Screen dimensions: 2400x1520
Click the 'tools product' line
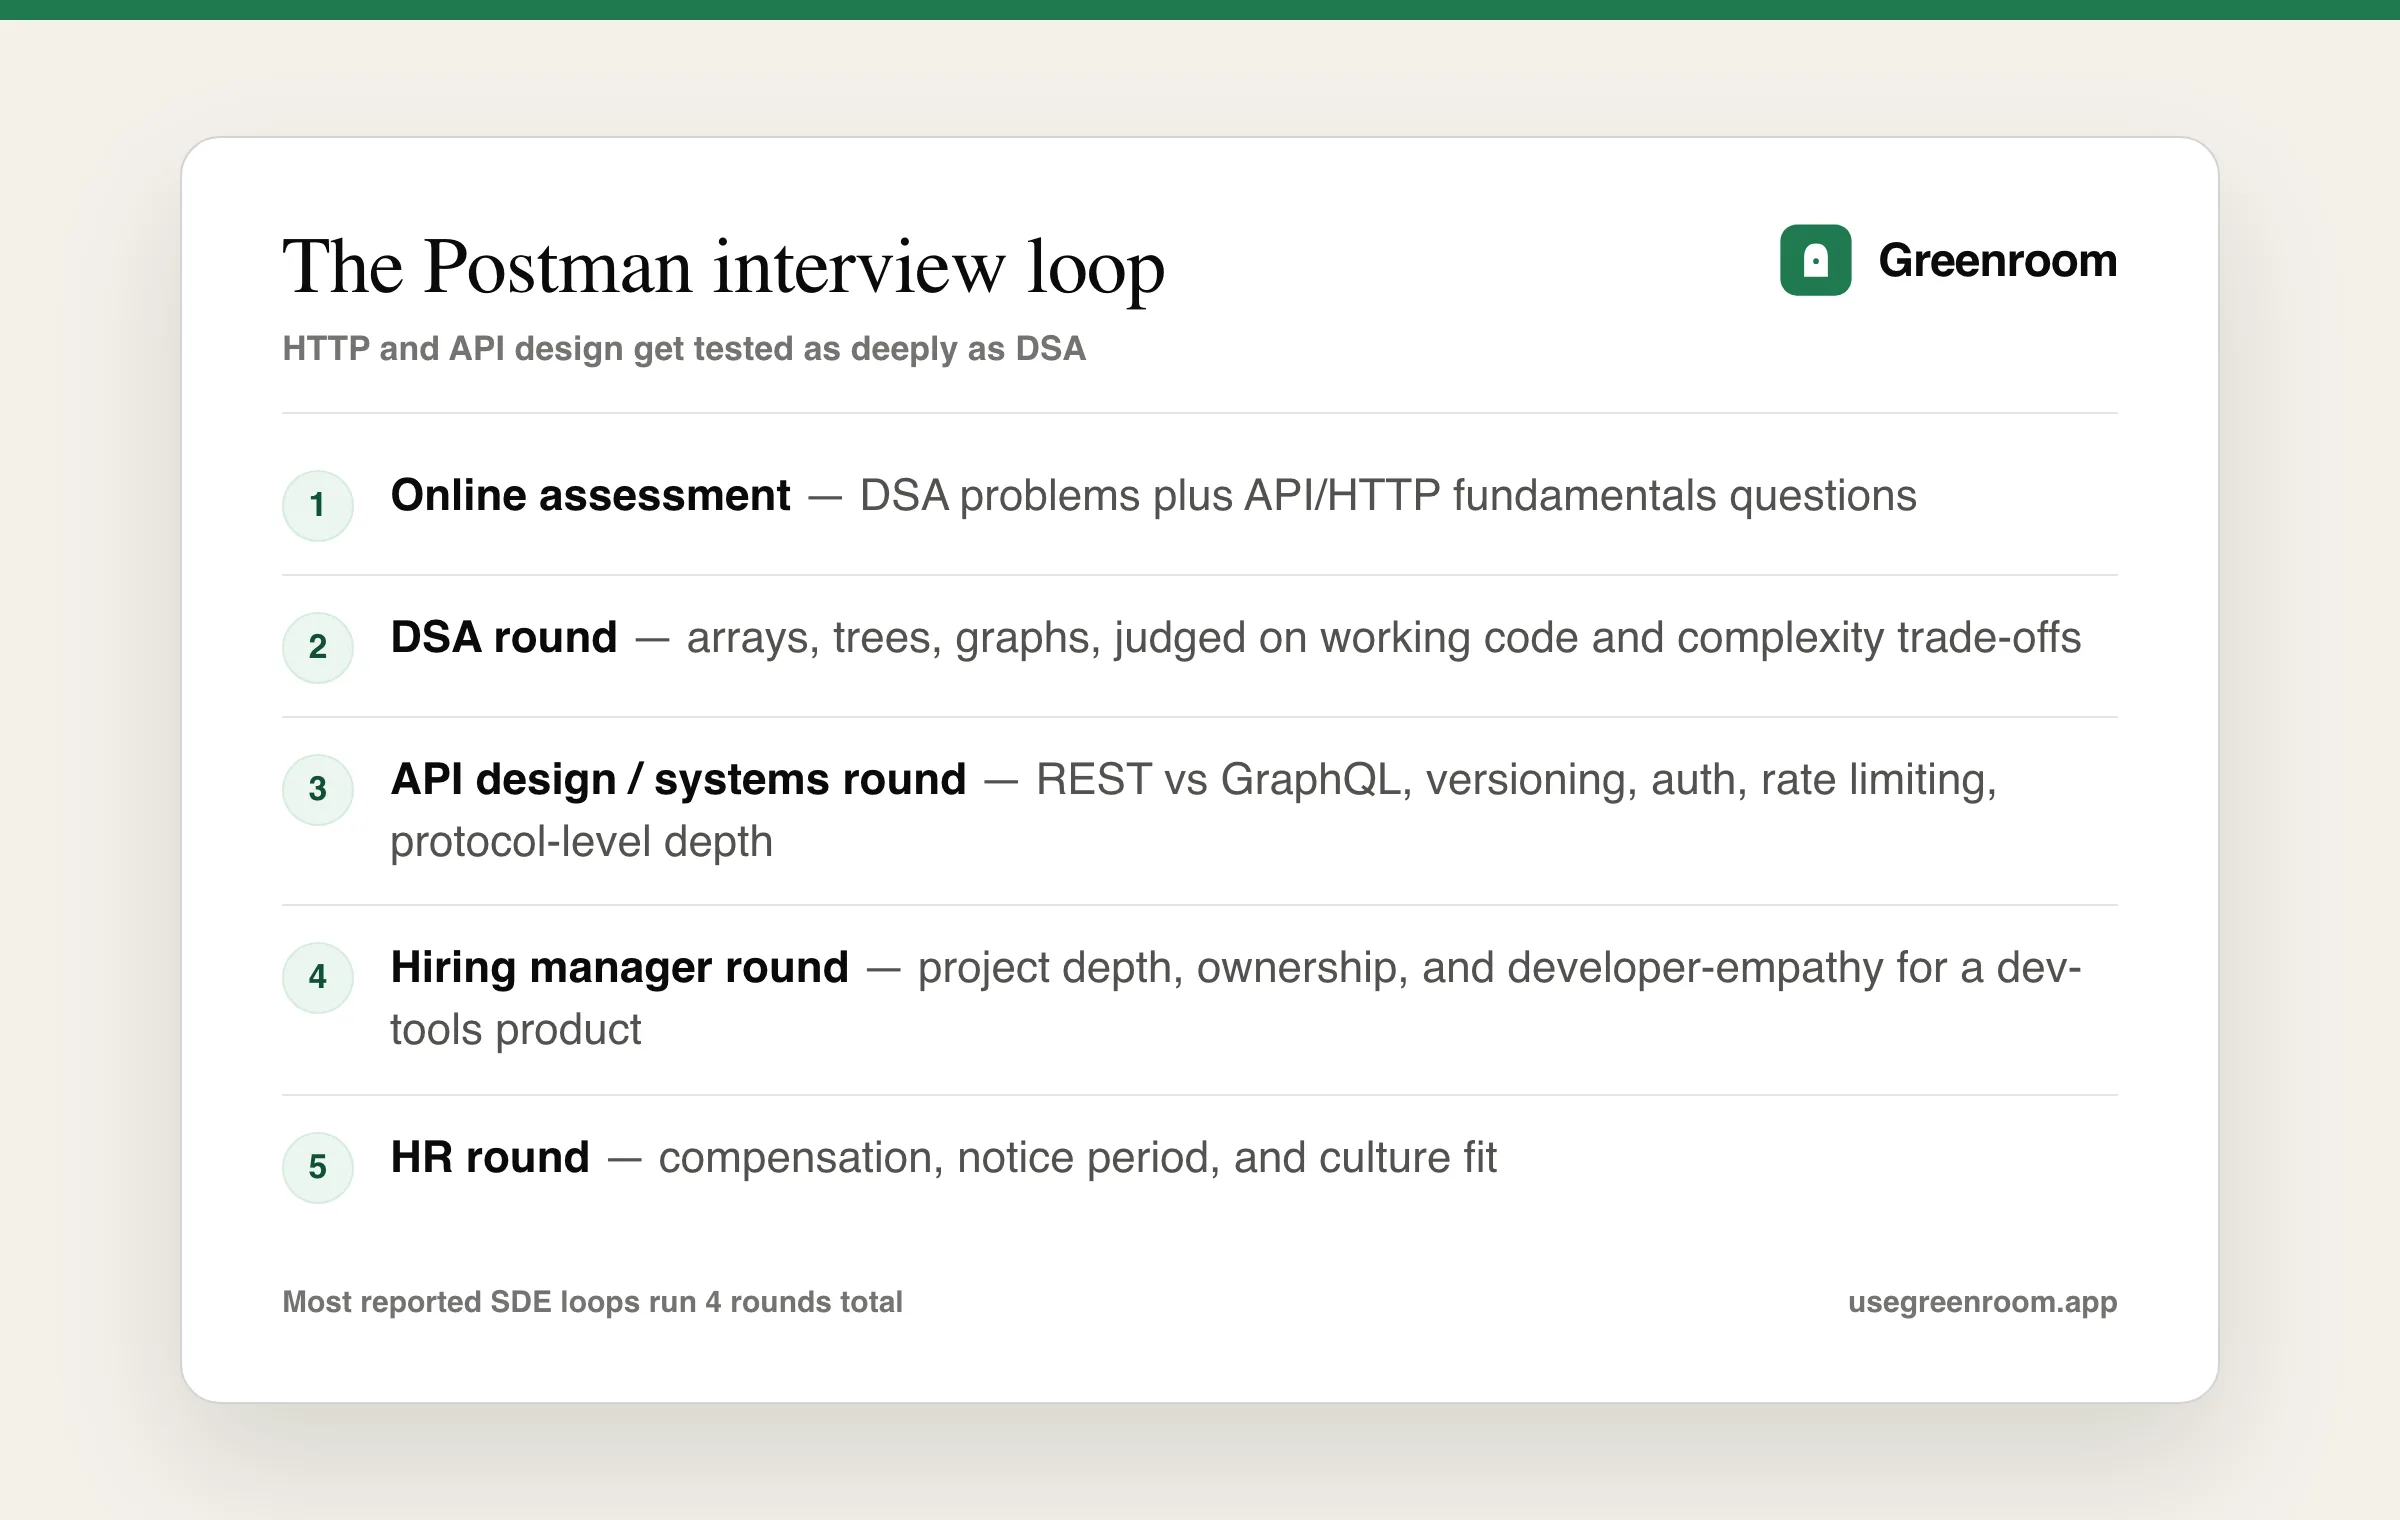(515, 1030)
